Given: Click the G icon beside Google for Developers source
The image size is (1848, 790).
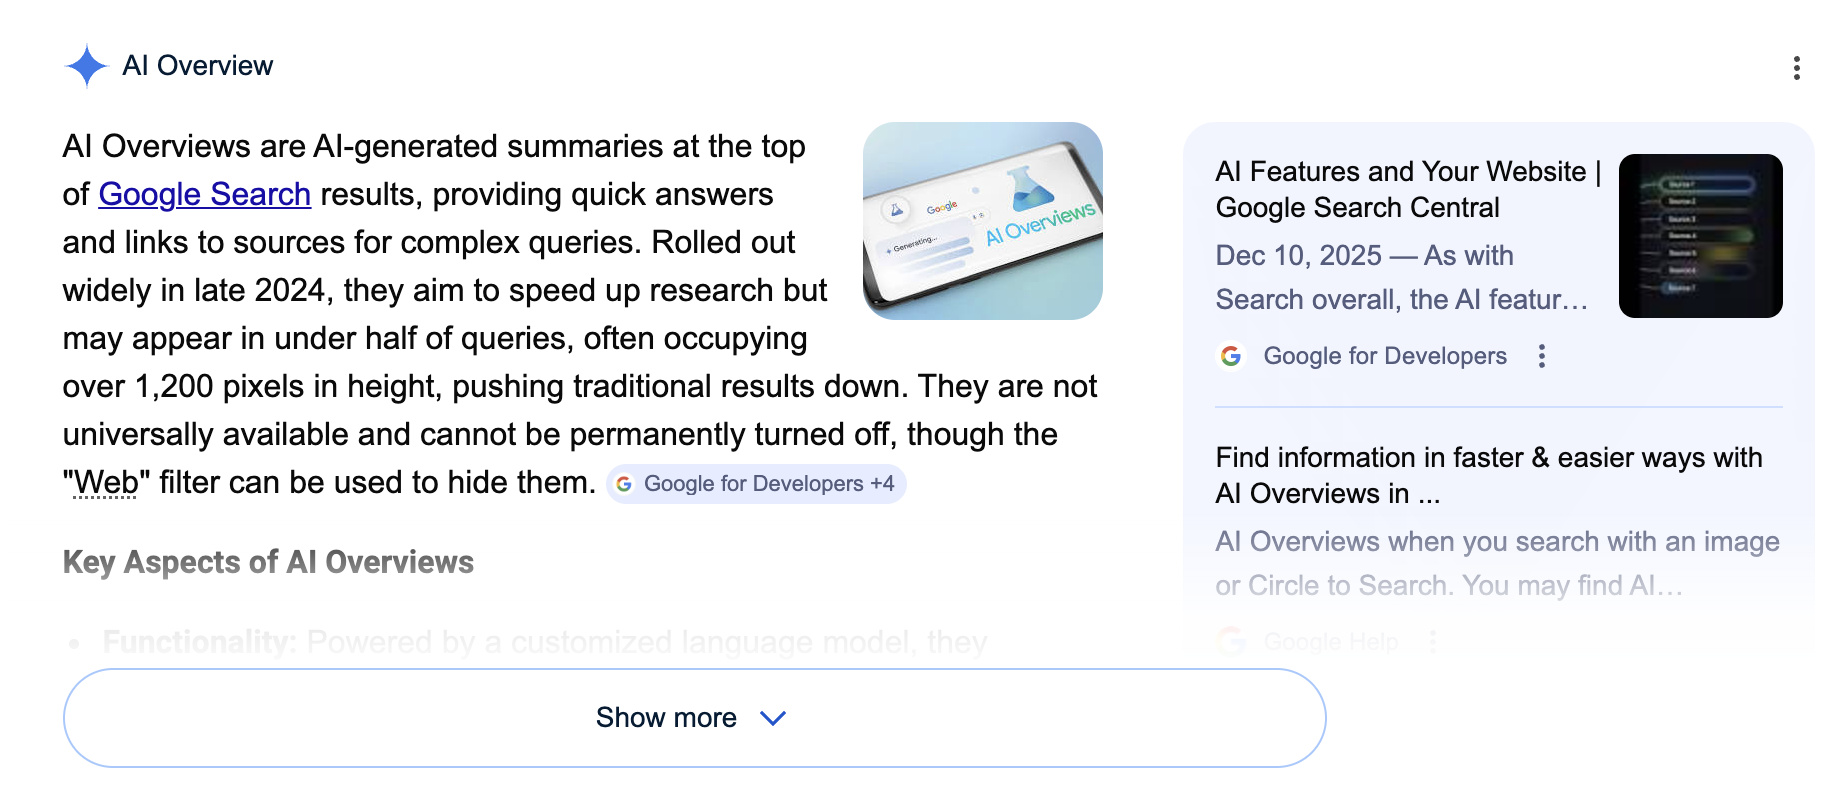Looking at the screenshot, I should 1231,355.
